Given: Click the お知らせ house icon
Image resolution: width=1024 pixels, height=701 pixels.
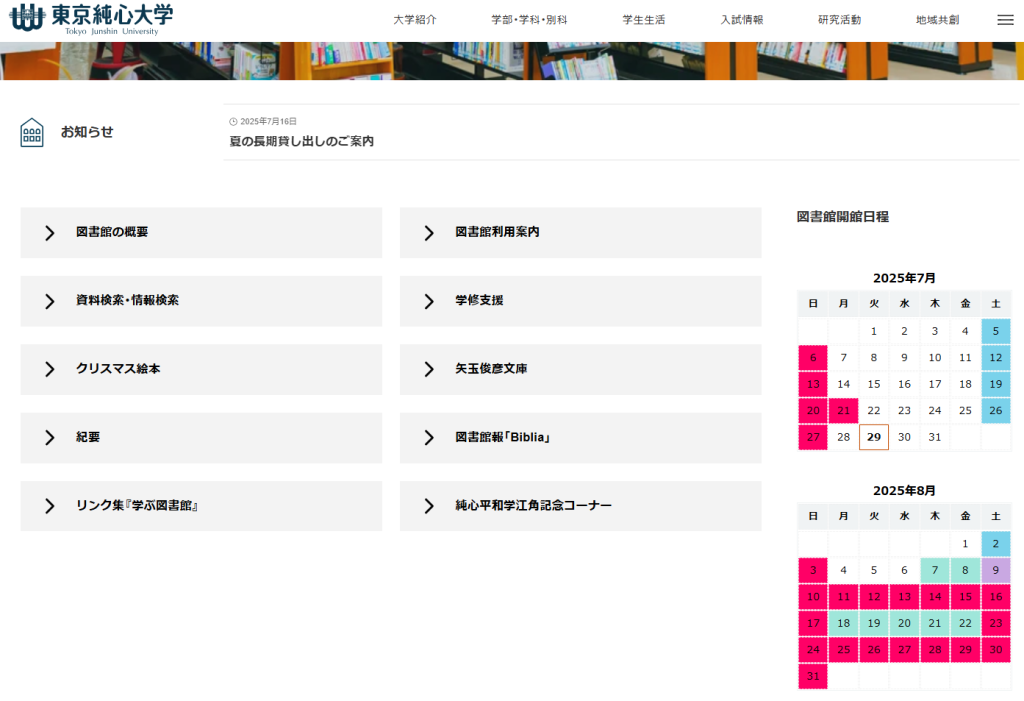Looking at the screenshot, I should pyautogui.click(x=32, y=132).
